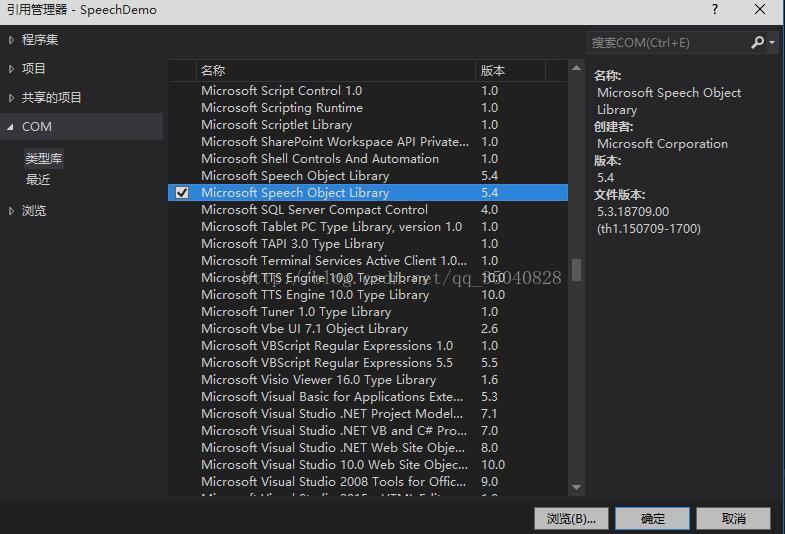Select Microsoft Visual Studio .NET Project Model row
785x534 pixels.
point(368,414)
